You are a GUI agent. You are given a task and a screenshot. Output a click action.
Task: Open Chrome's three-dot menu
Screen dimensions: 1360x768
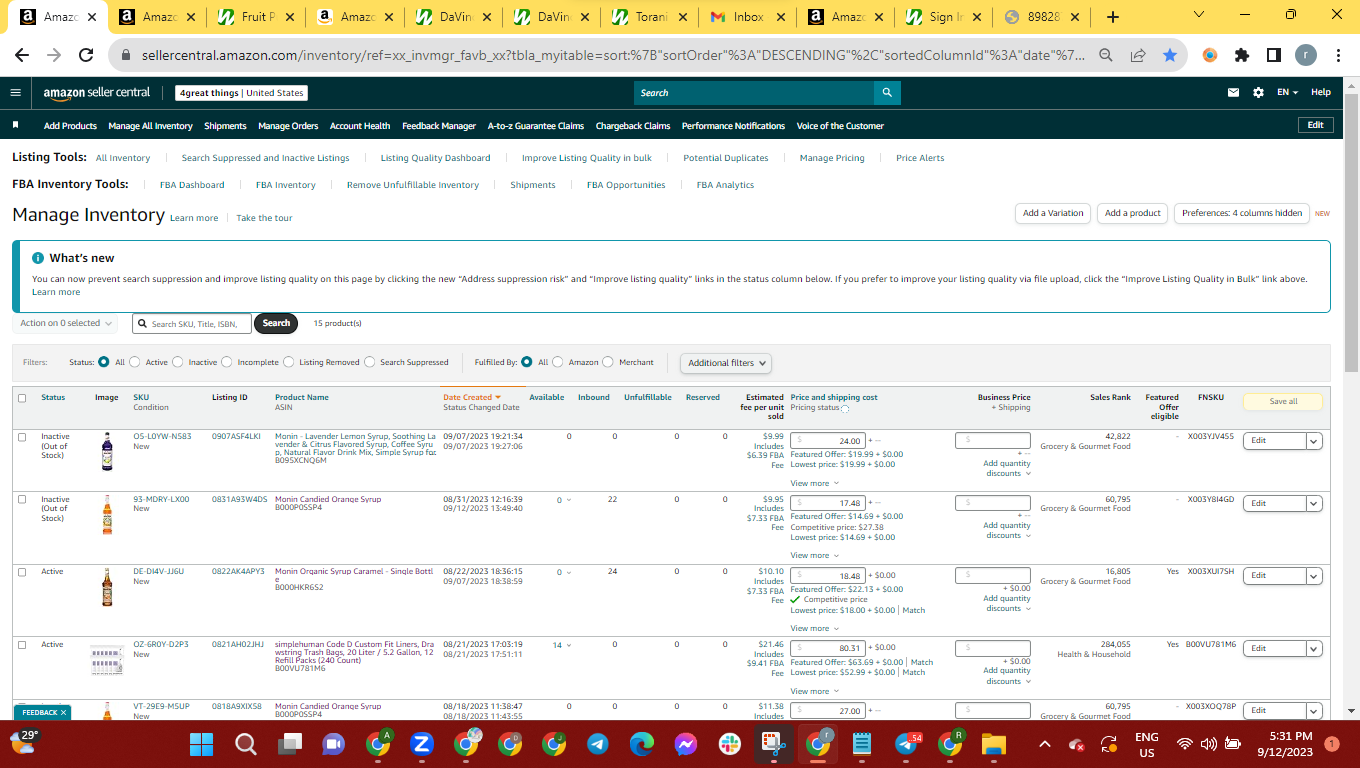tap(1340, 56)
